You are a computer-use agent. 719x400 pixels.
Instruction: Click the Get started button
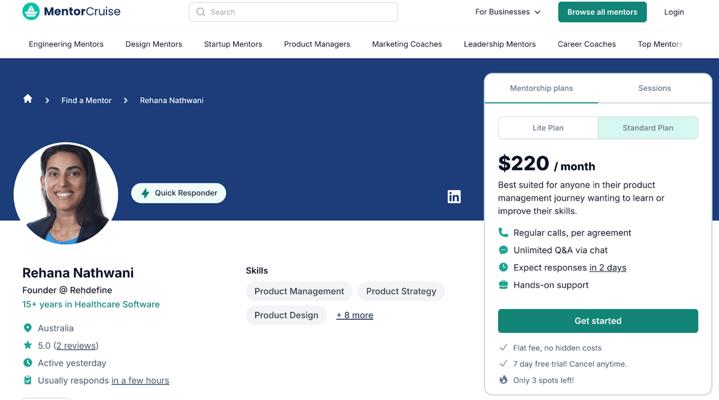598,321
